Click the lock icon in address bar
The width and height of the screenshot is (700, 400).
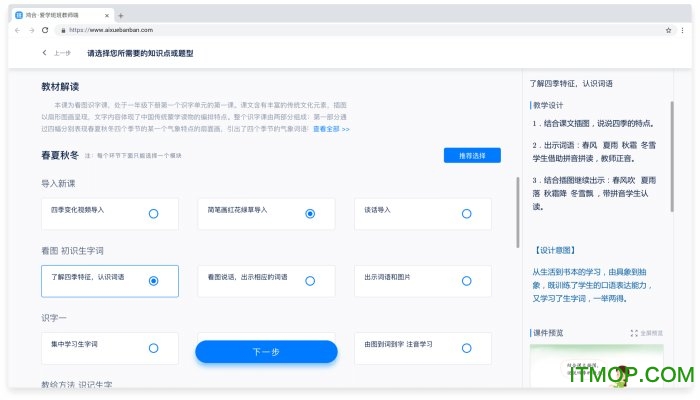click(x=63, y=30)
